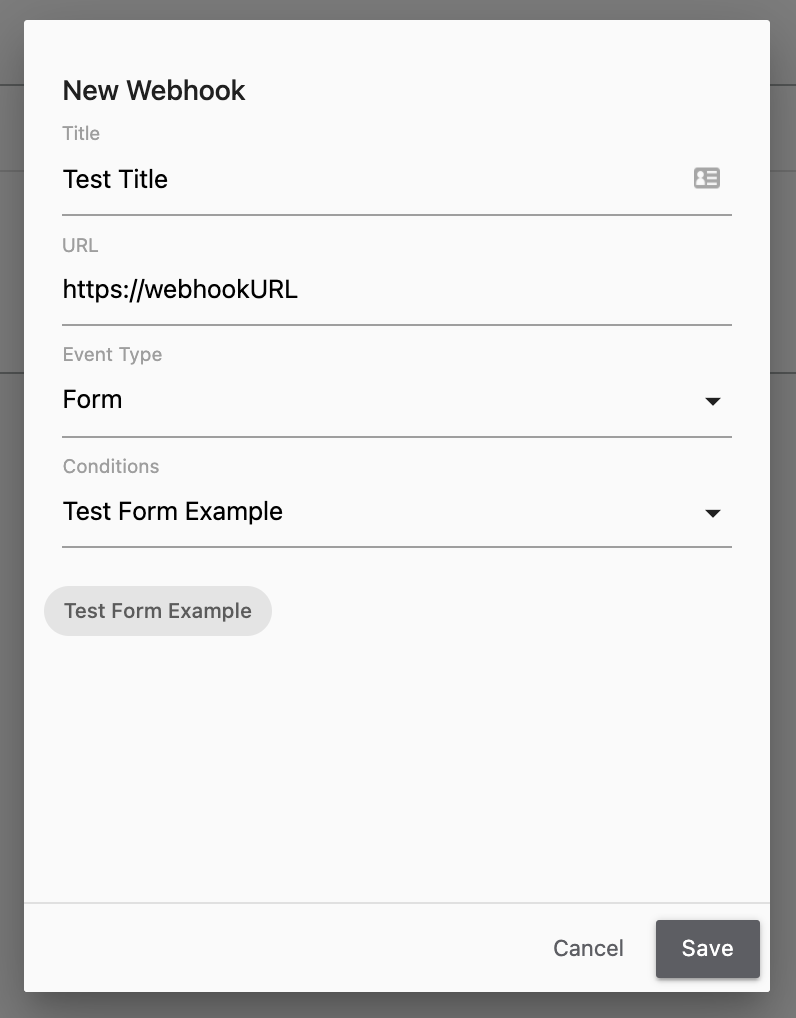Click the 'URL' field label
The height and width of the screenshot is (1018, 796).
tap(80, 245)
